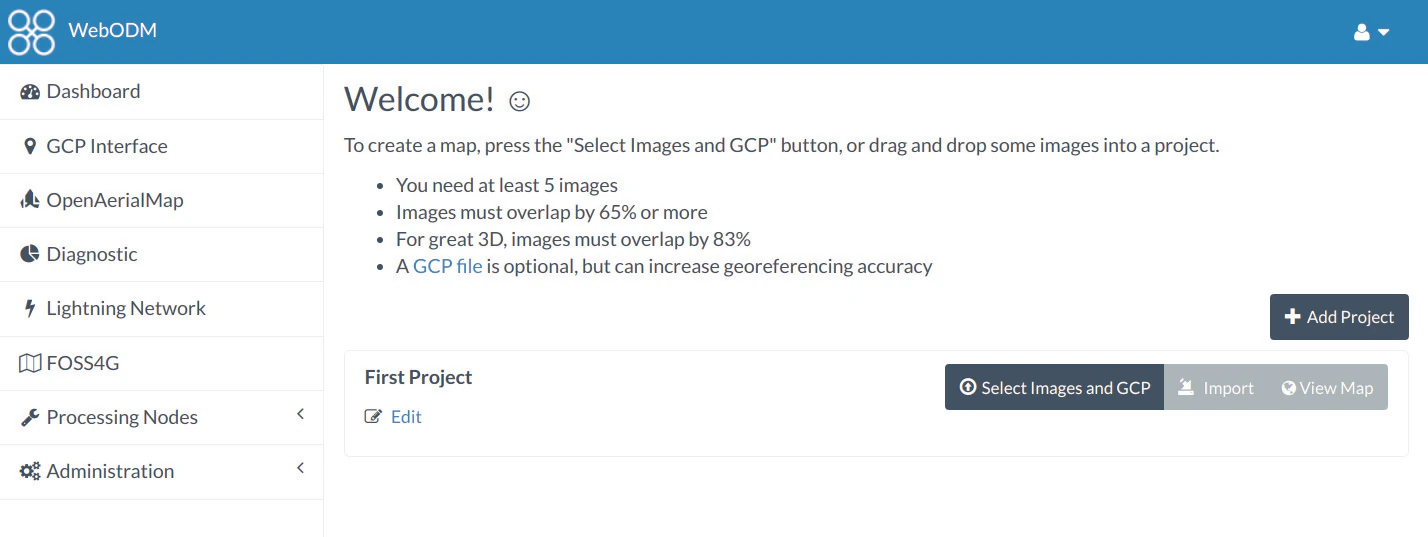Follow the GCP file link

pyautogui.click(x=448, y=266)
